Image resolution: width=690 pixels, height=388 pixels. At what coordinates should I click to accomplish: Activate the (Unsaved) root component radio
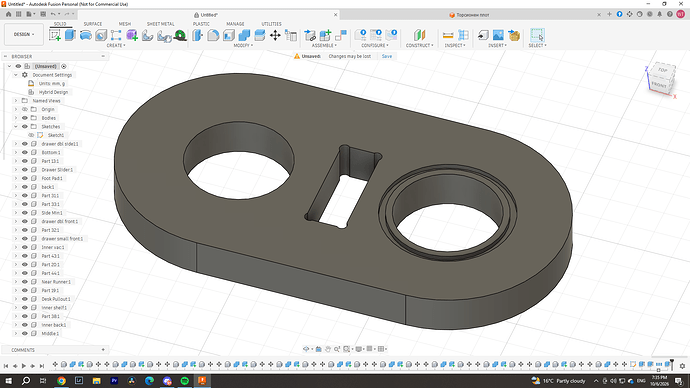[64, 66]
